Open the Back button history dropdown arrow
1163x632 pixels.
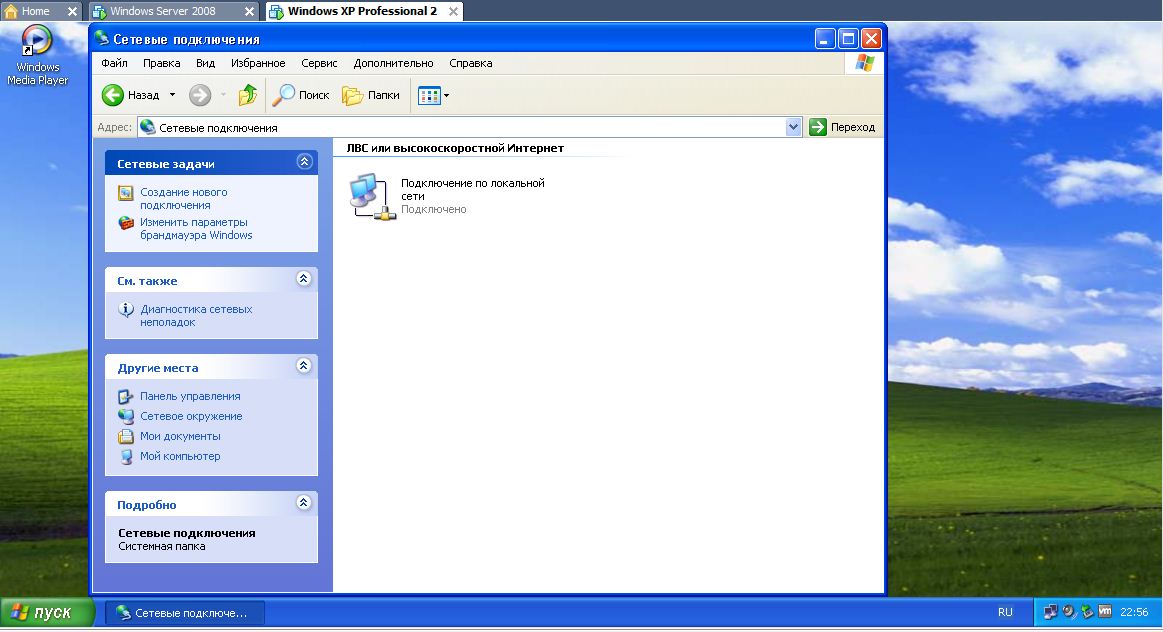tap(172, 95)
